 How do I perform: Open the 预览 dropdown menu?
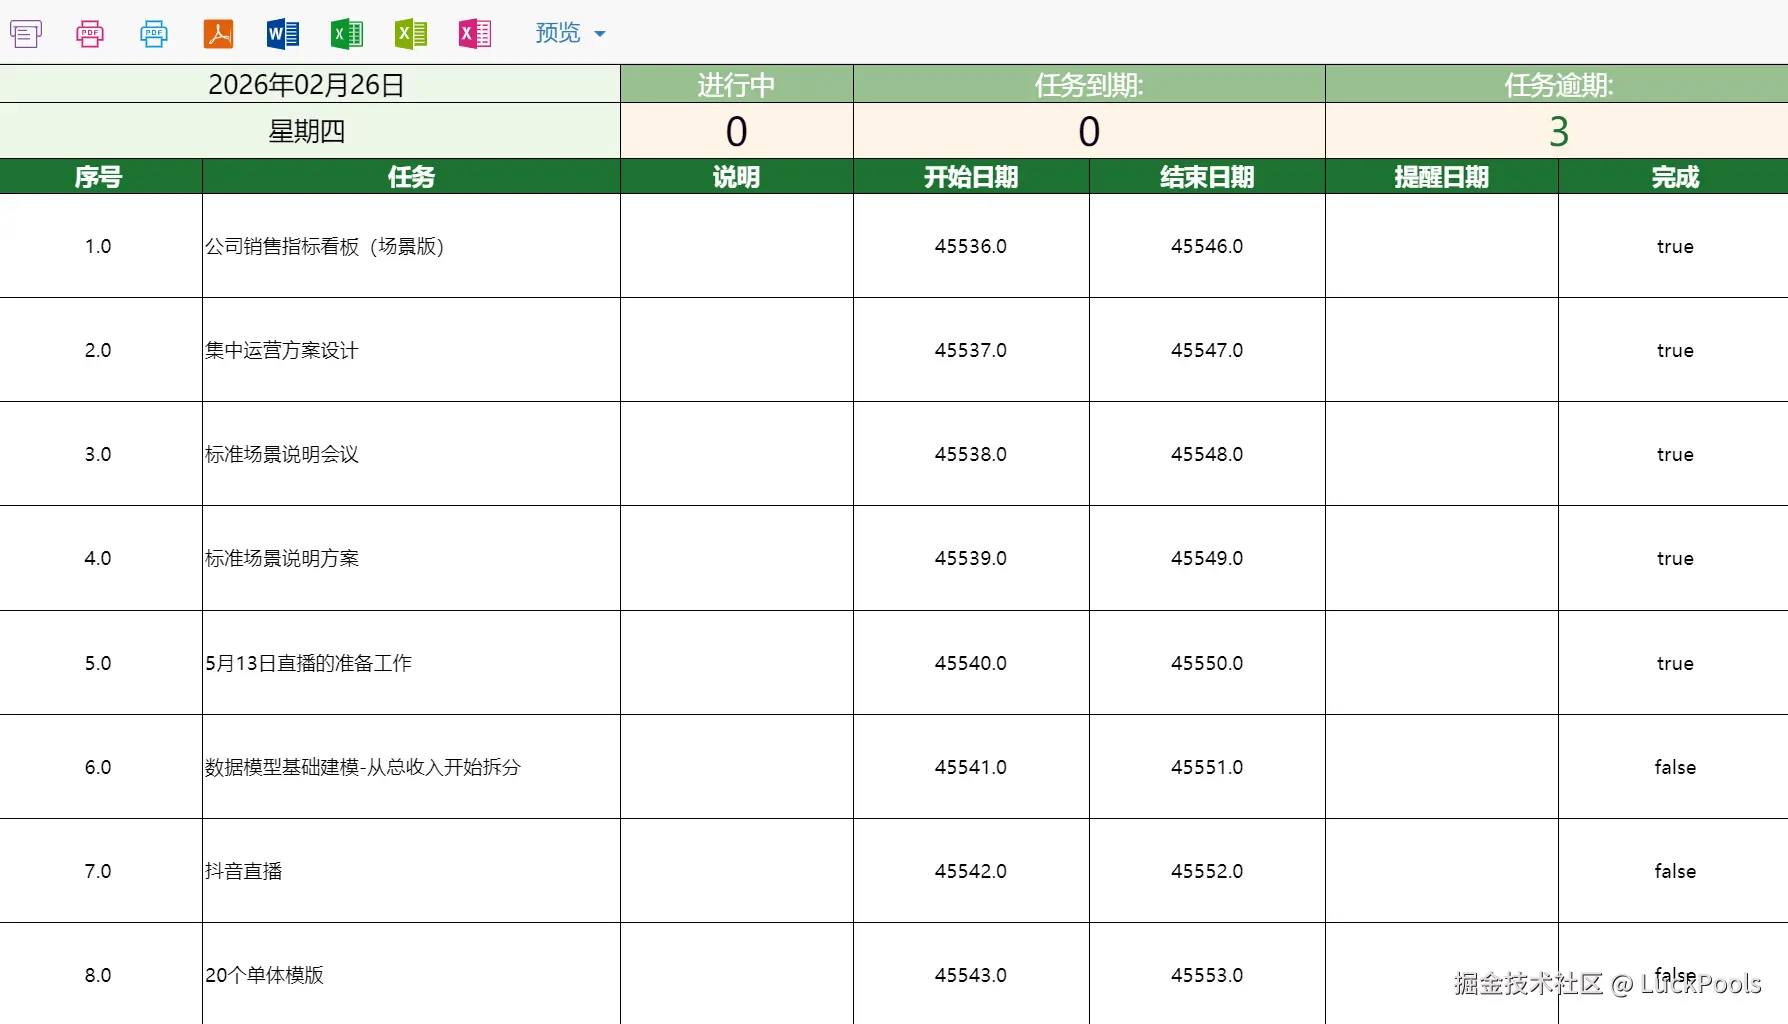pos(570,34)
